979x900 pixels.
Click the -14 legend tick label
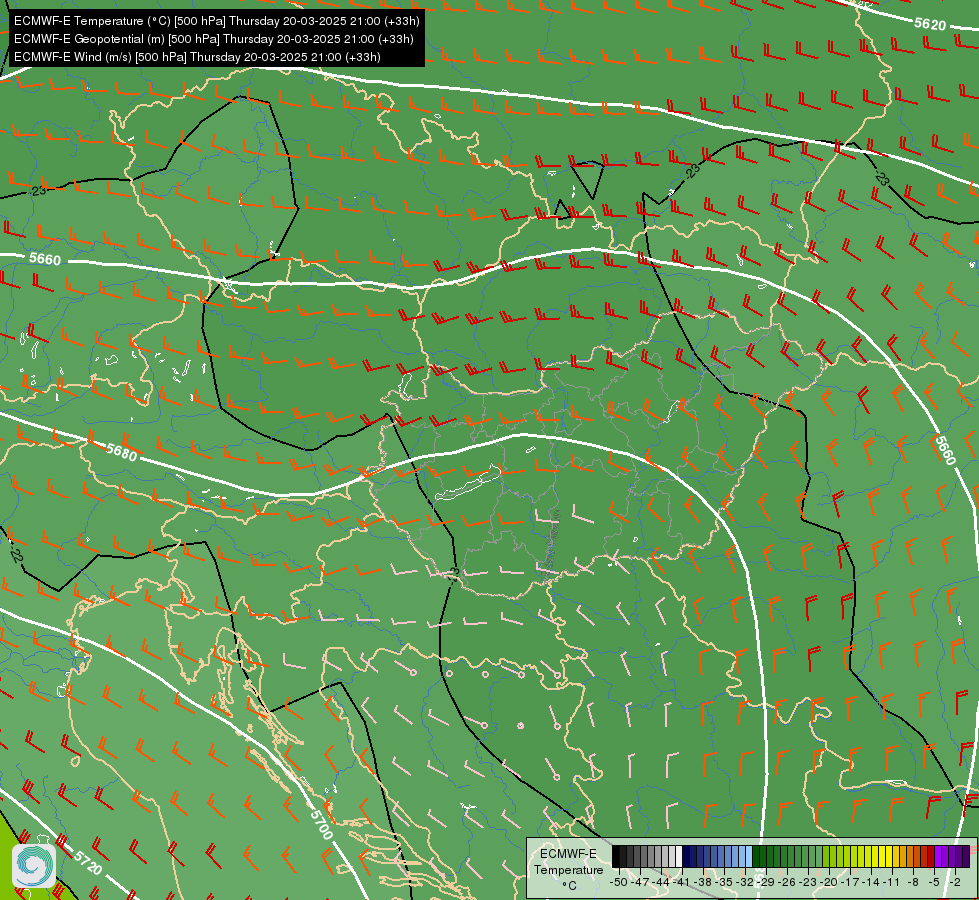[871, 882]
